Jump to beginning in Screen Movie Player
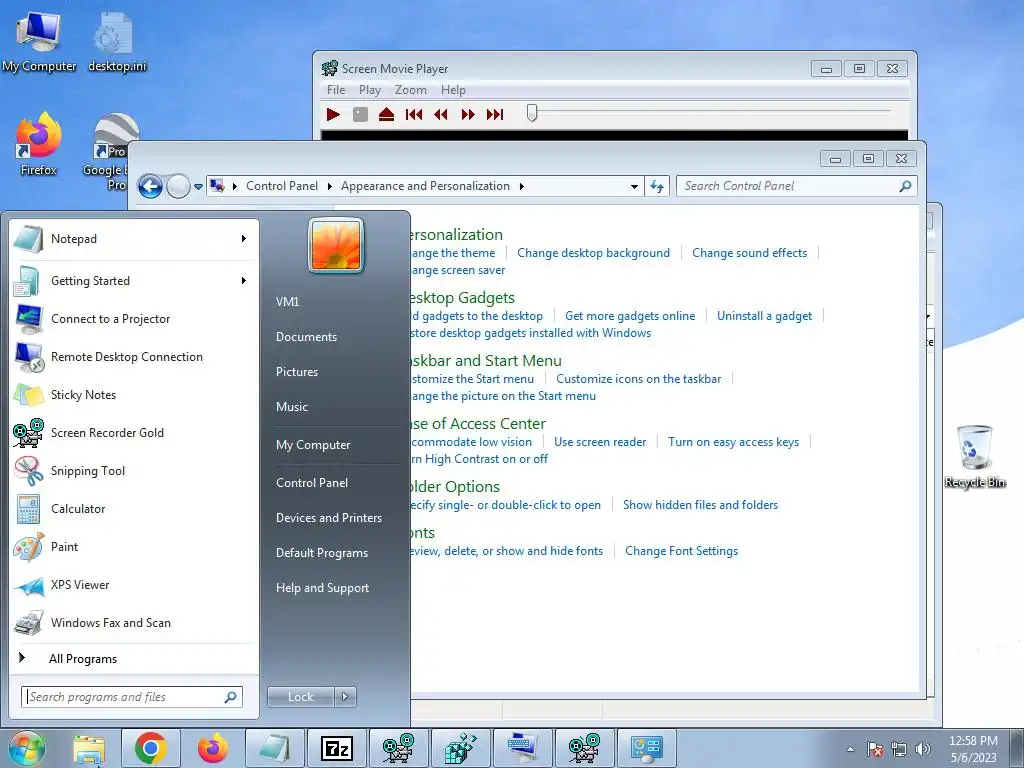This screenshot has height=768, width=1024. click(x=413, y=114)
